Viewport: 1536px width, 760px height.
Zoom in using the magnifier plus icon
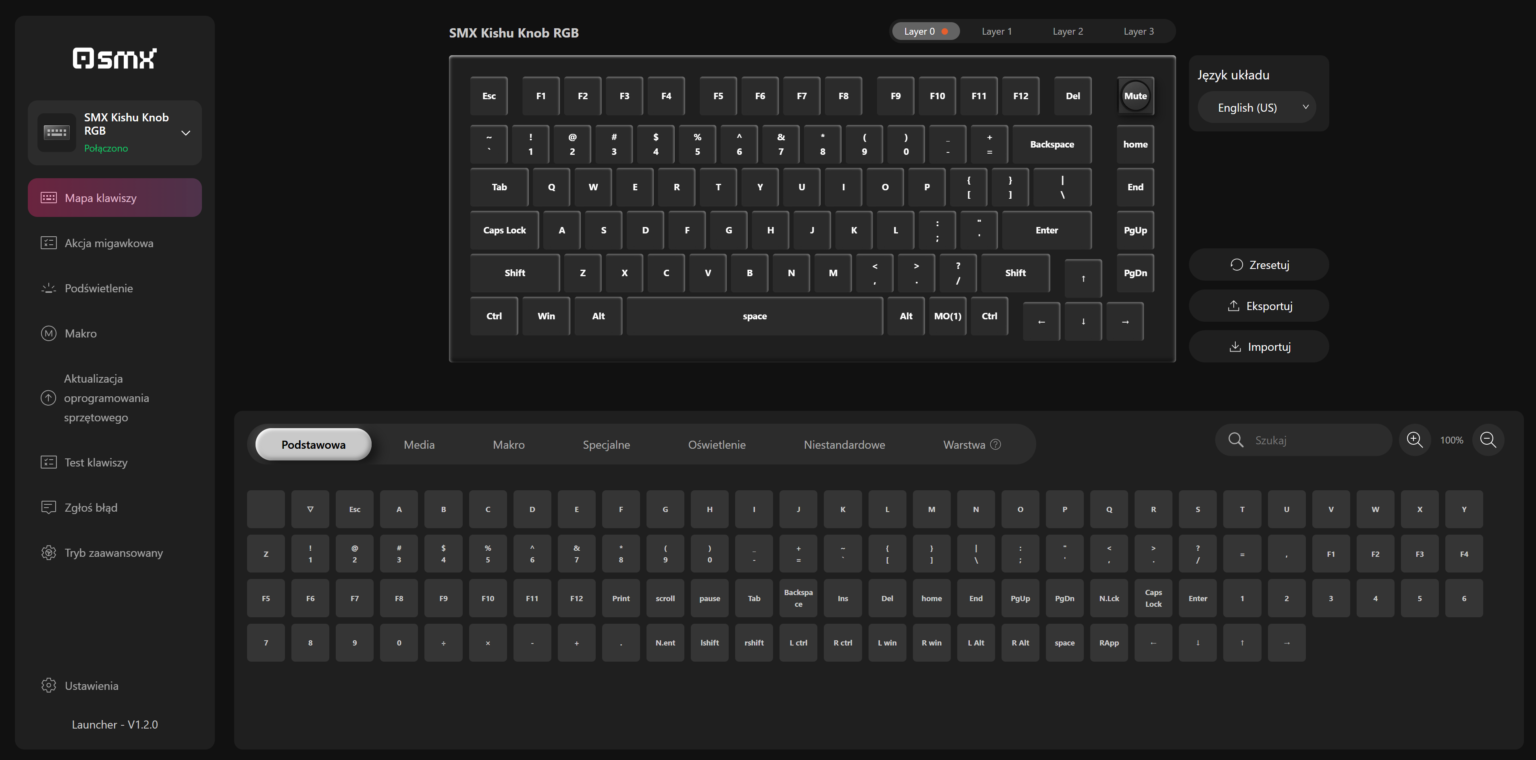point(1414,439)
